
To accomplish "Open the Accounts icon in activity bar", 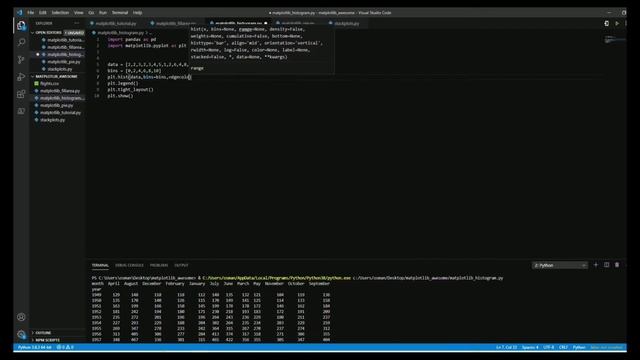I will pos(21,317).
